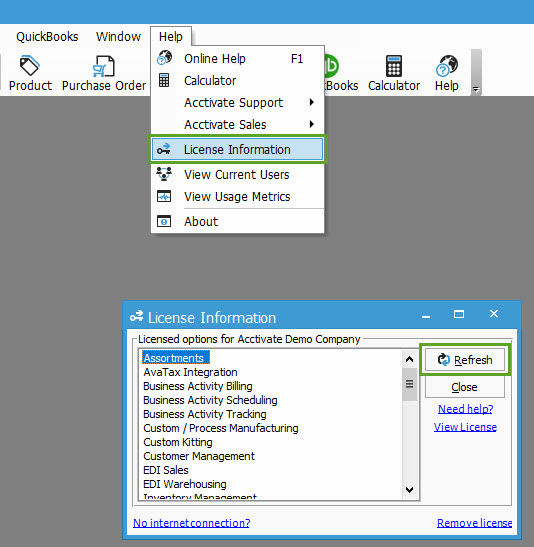Screen dimensions: 534x547
Task: Select EDI Sales in the list
Action: click(x=166, y=470)
